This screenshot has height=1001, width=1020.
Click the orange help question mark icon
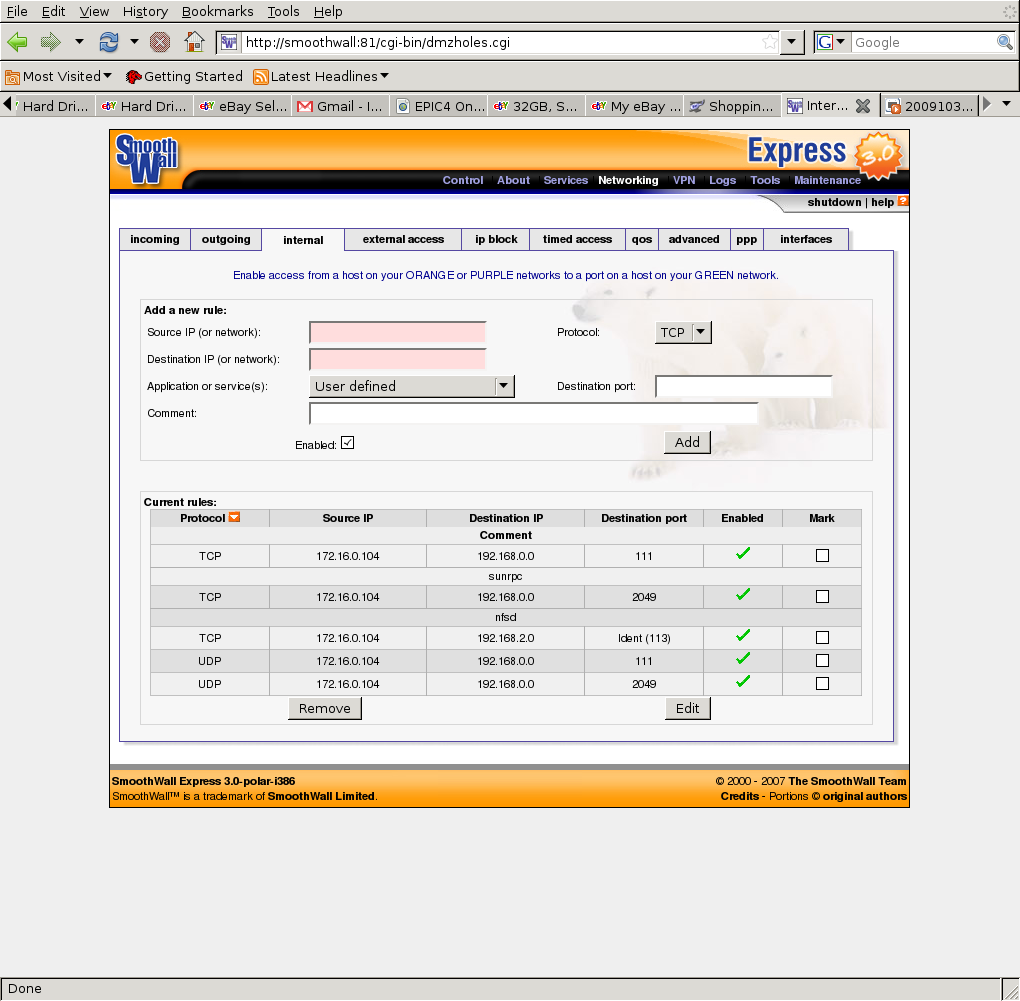click(903, 202)
